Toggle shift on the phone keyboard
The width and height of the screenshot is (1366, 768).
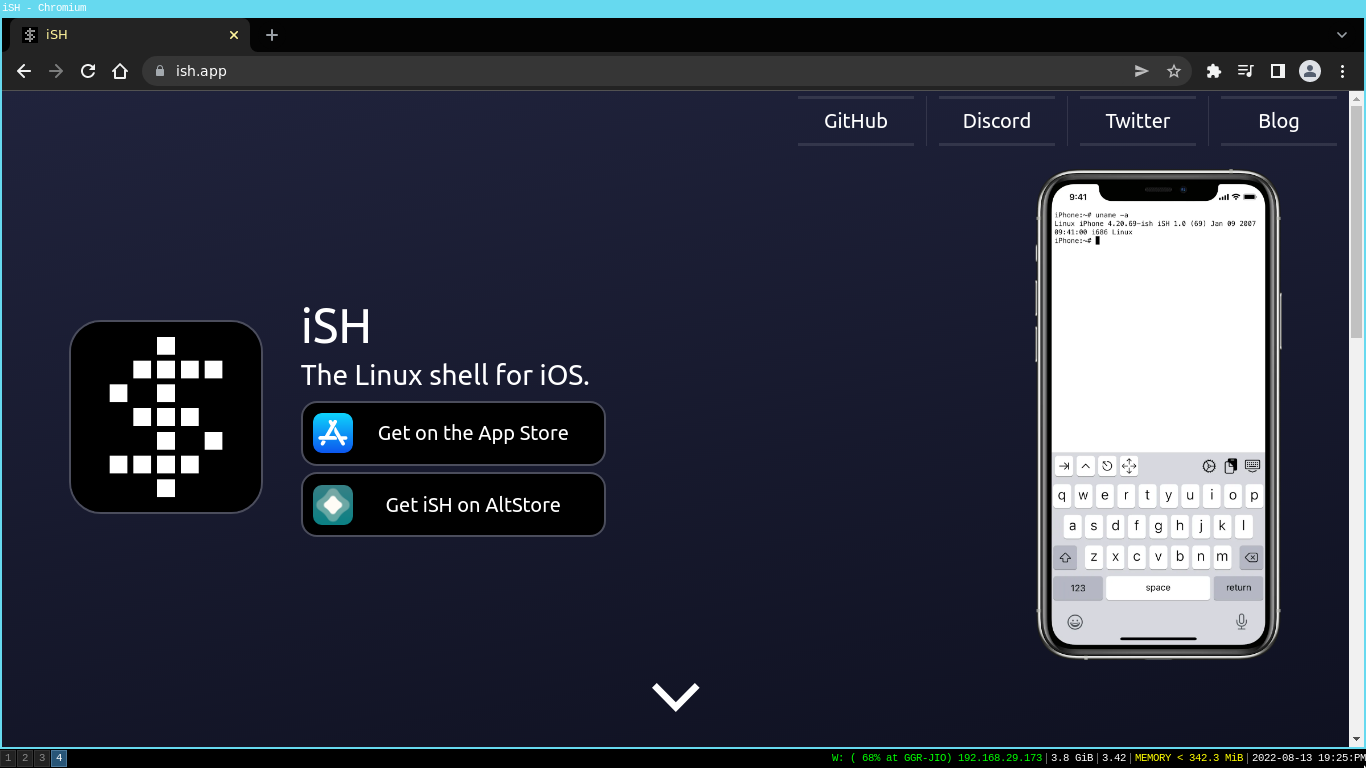1065,557
